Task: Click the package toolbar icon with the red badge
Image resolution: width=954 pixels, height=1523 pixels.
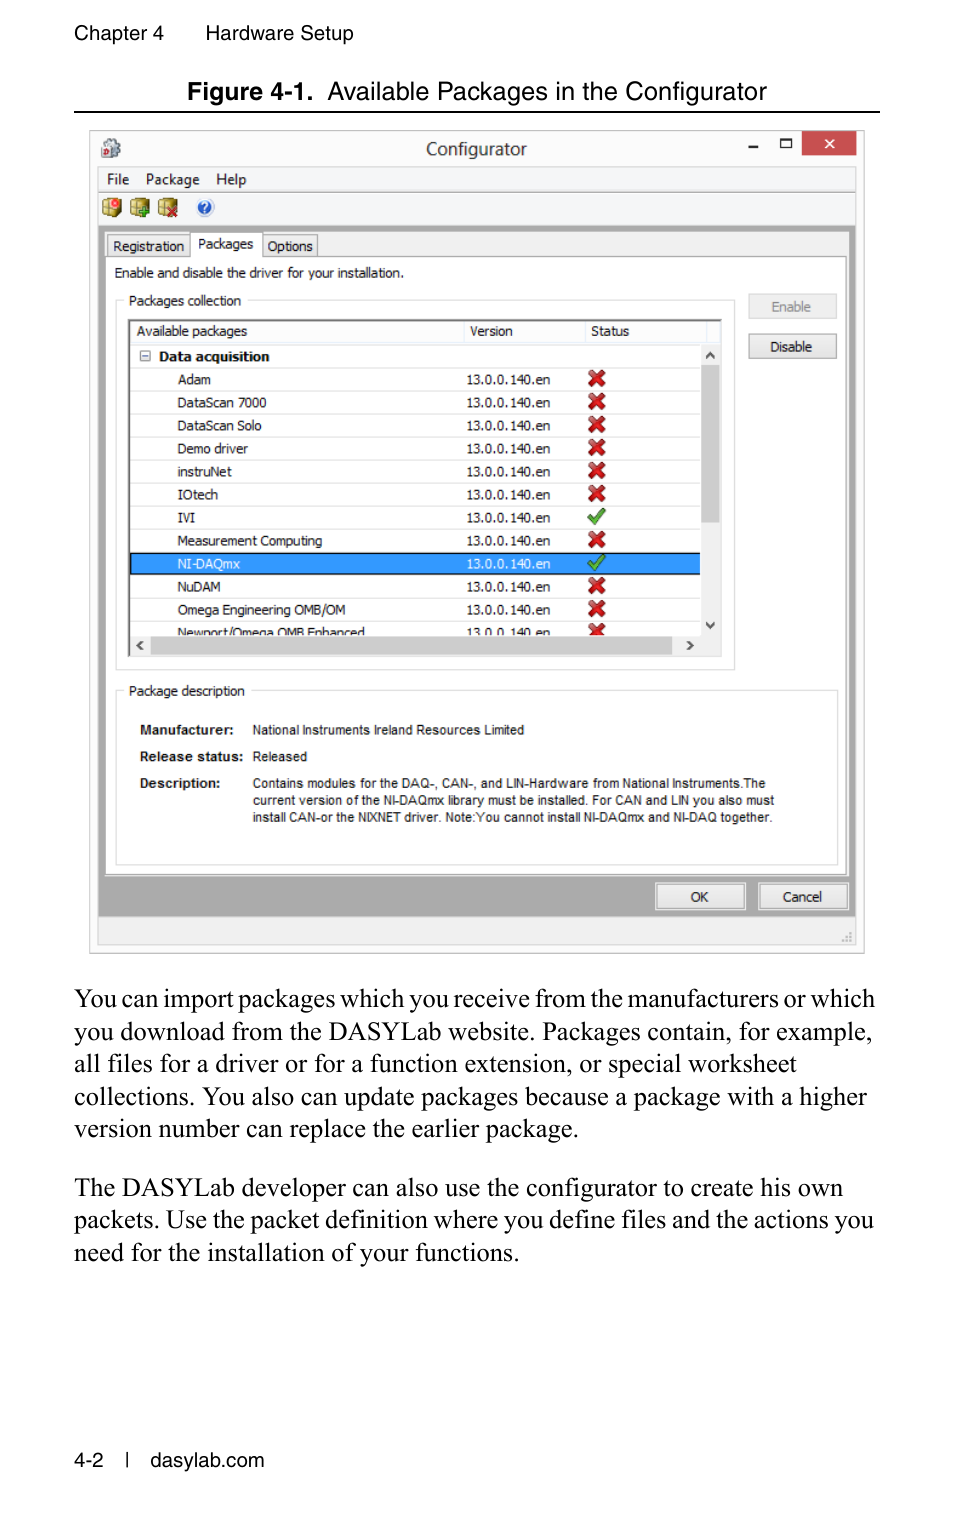Action: [x=112, y=207]
